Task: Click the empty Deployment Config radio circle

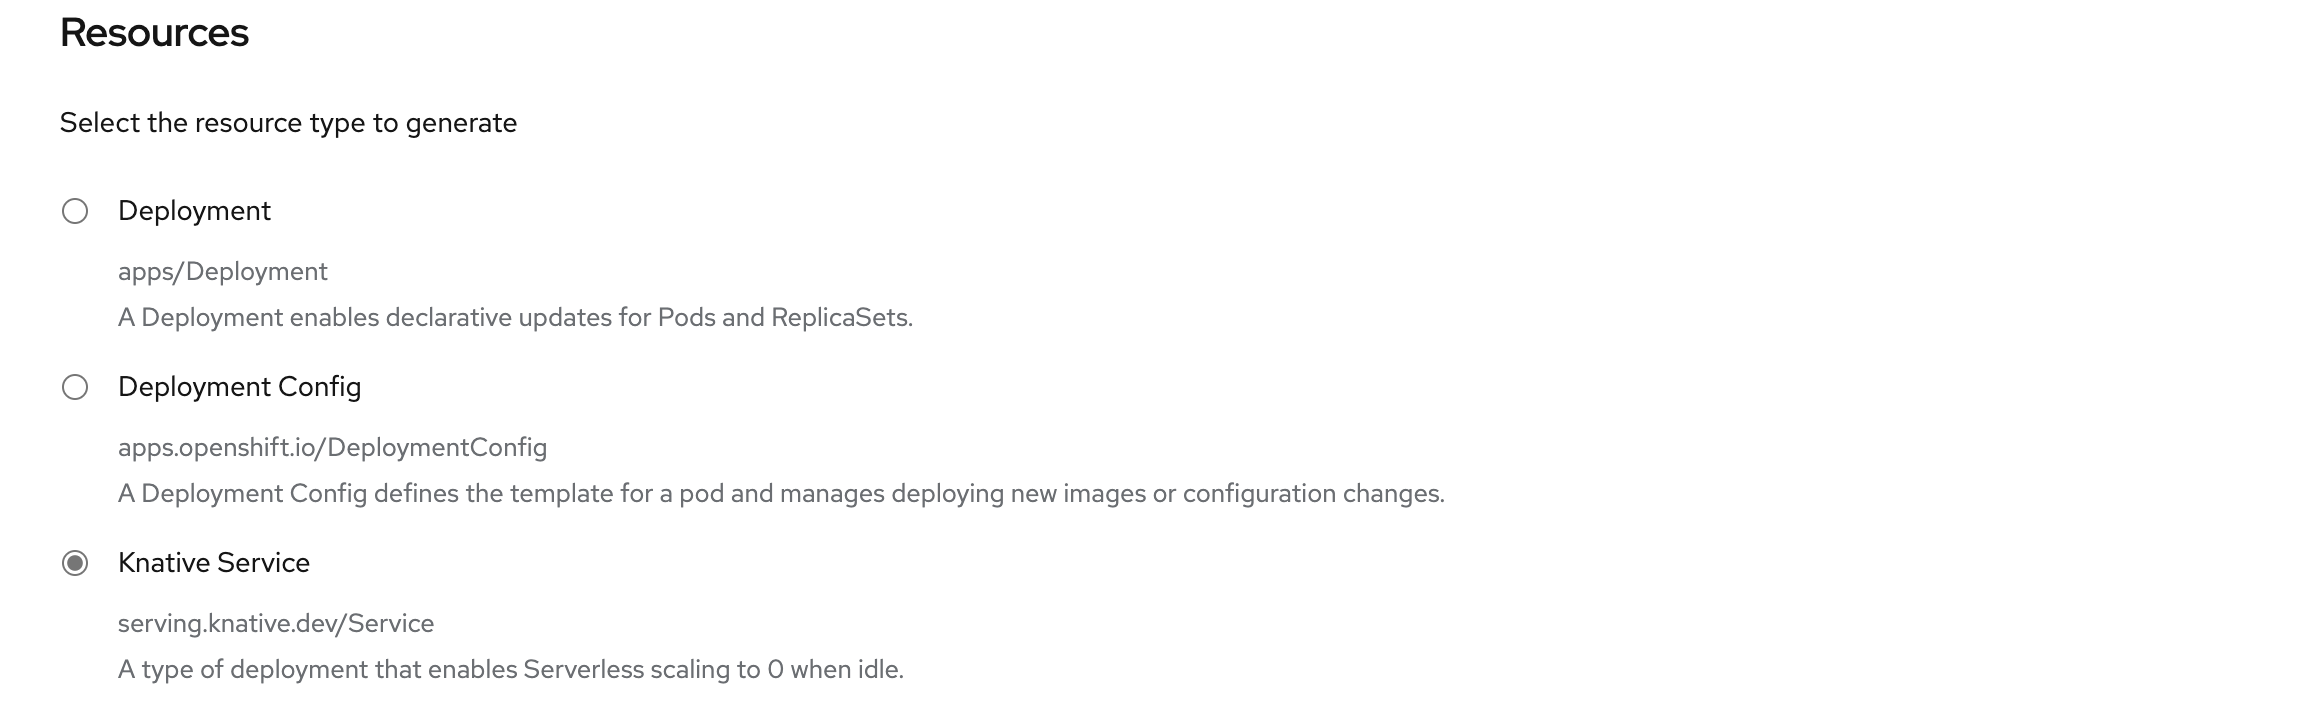Action: tap(74, 388)
